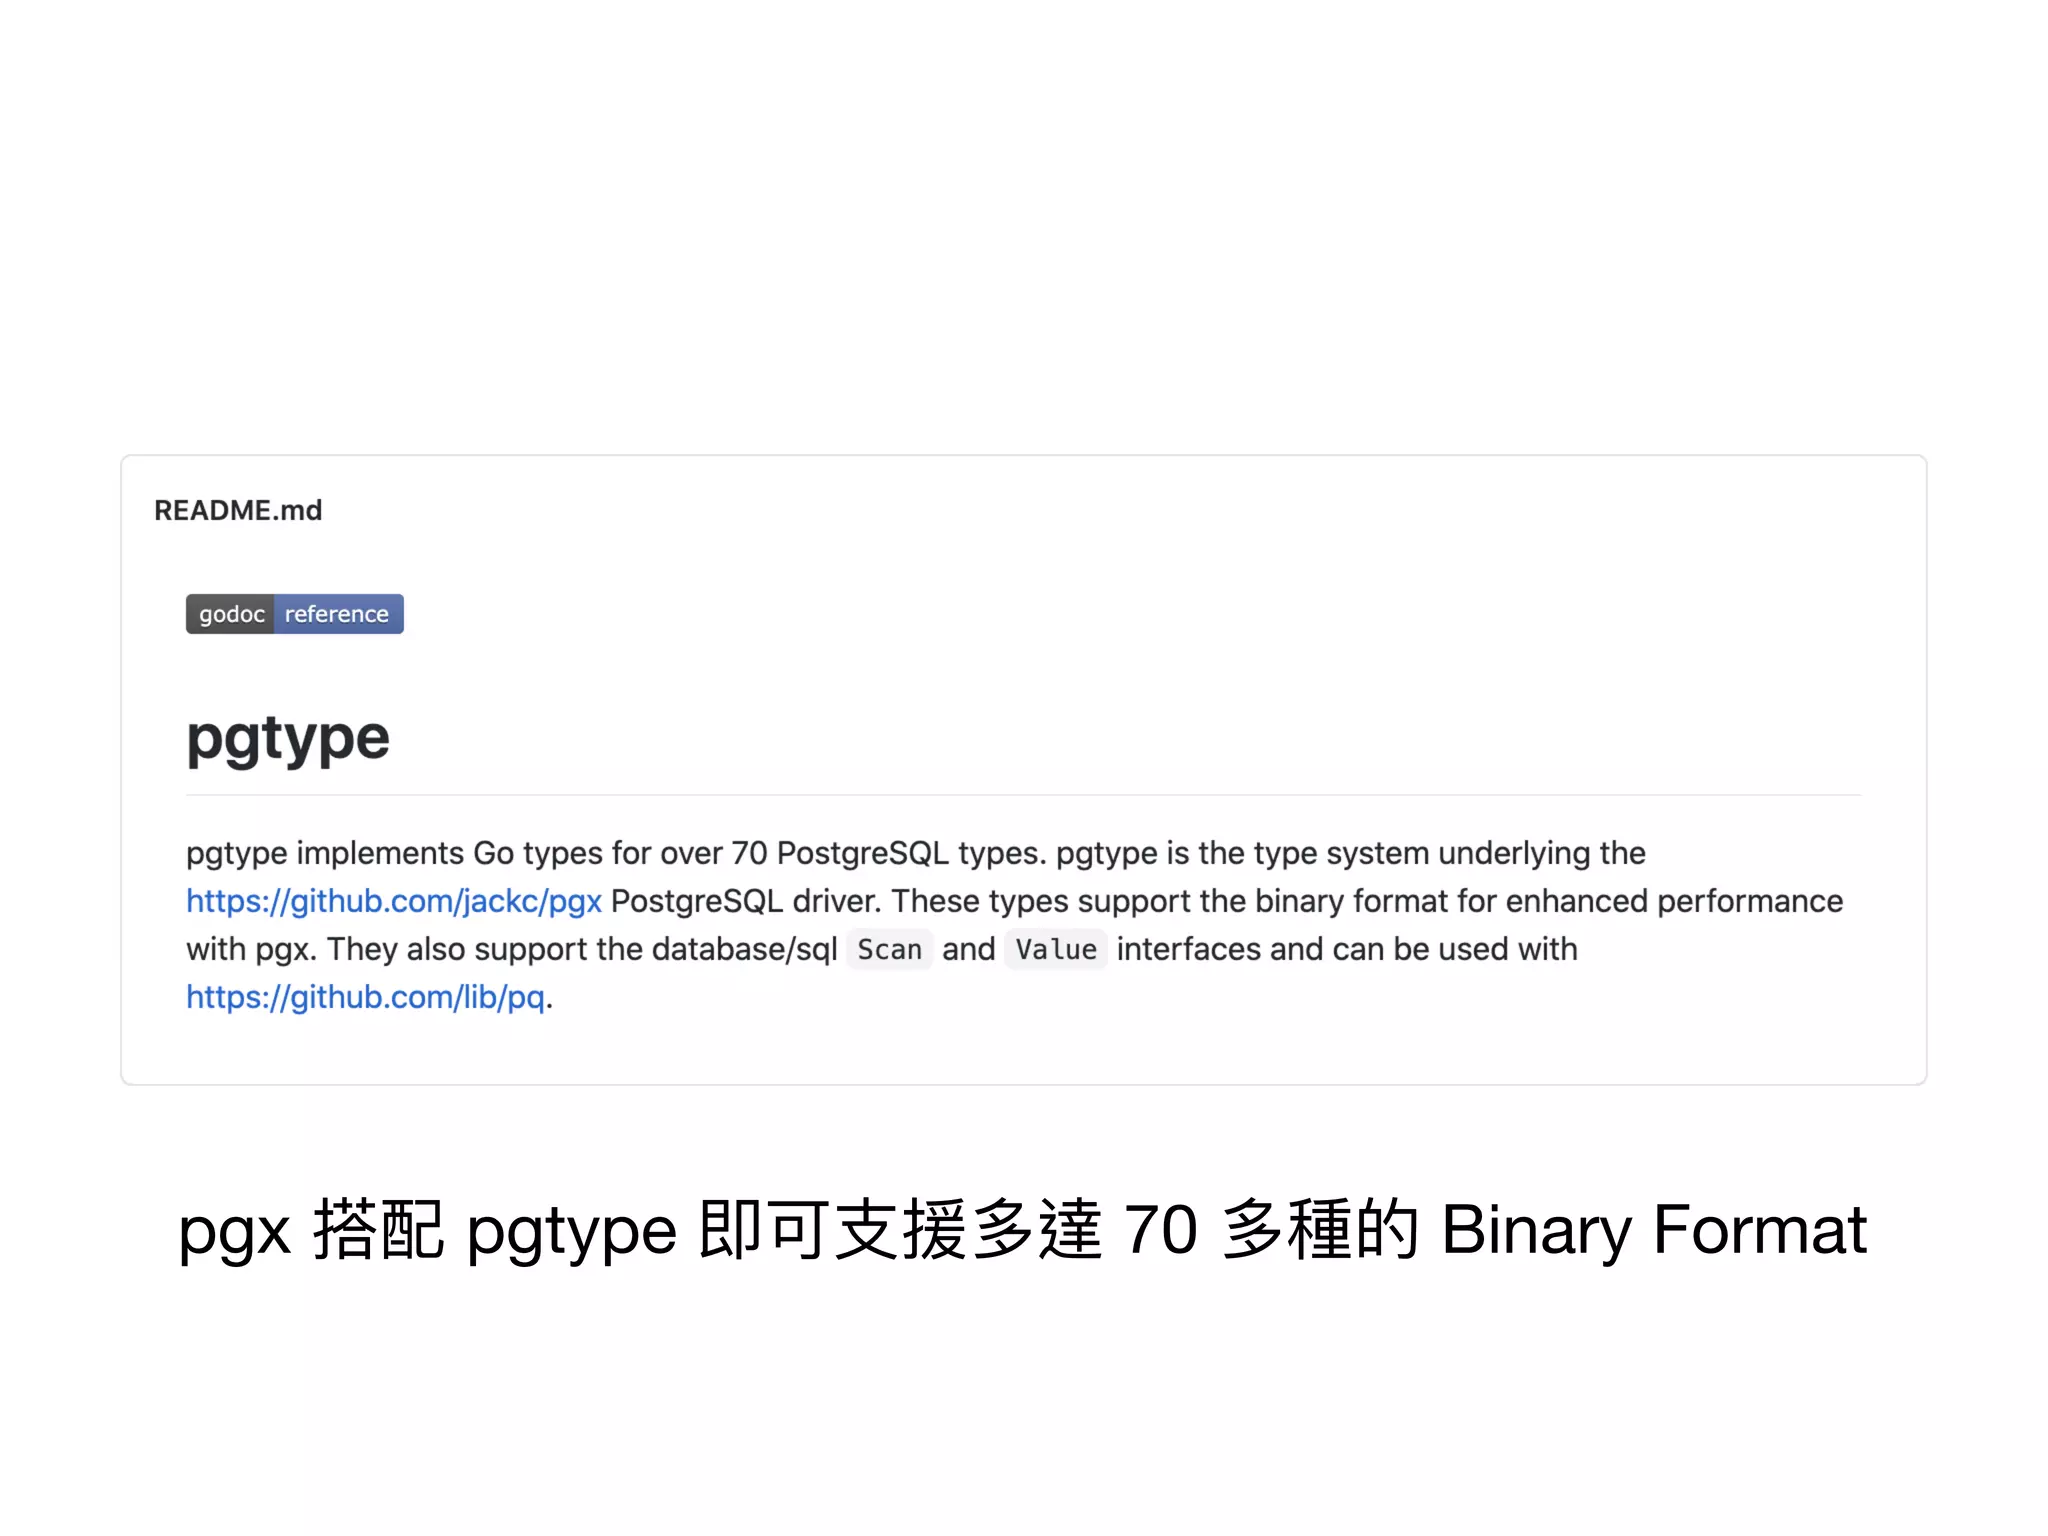Select the inline code word Scan

(x=889, y=949)
